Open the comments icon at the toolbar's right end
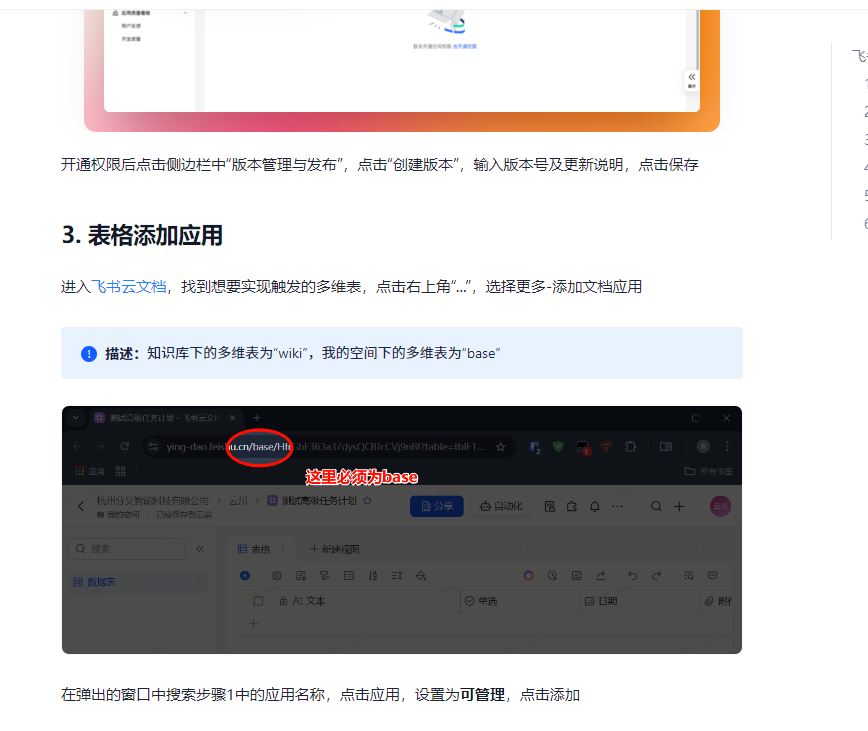Viewport: 868px width, 731px height. (x=713, y=576)
